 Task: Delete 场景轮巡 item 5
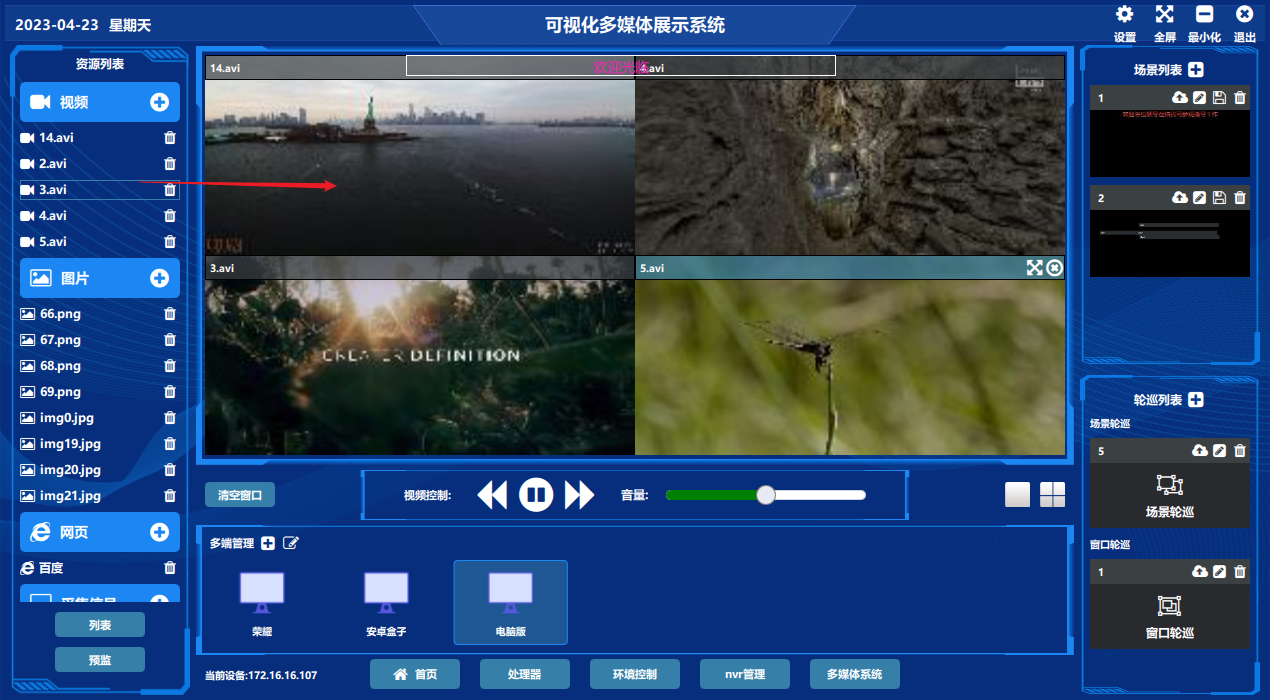tap(1240, 451)
